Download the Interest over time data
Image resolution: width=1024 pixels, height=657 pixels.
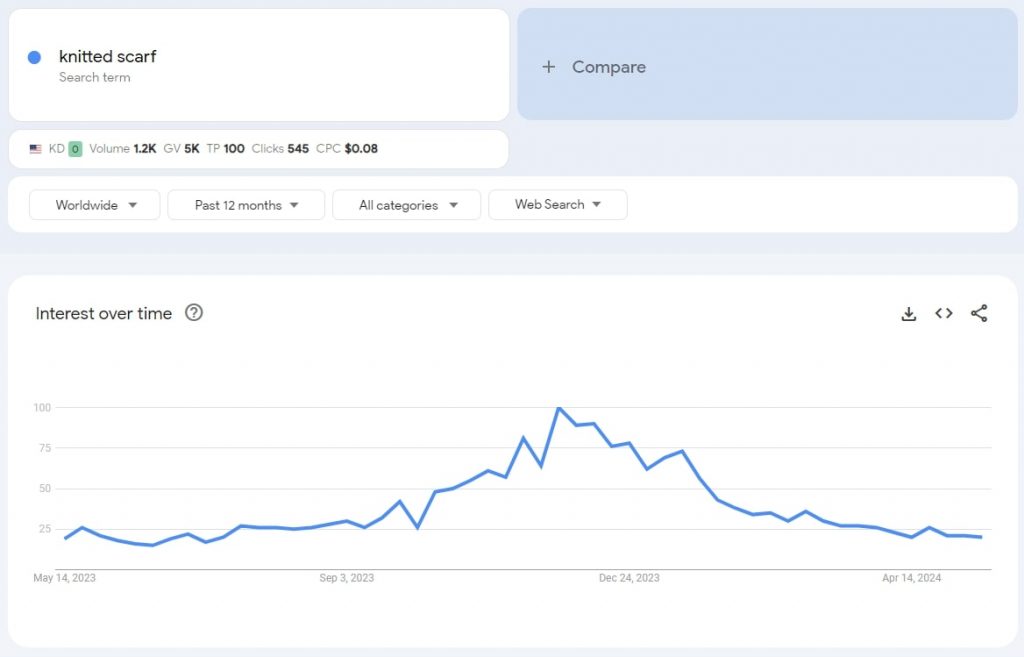[908, 313]
